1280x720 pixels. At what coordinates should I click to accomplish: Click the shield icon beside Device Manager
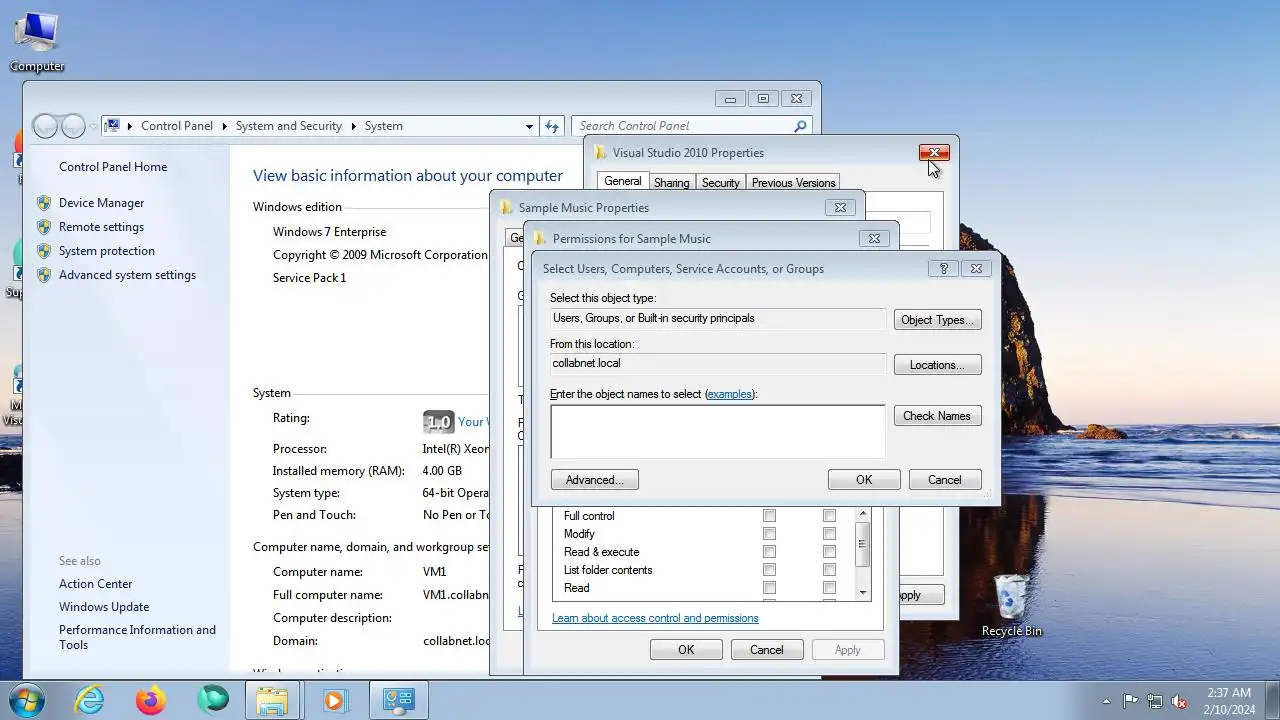coord(44,203)
